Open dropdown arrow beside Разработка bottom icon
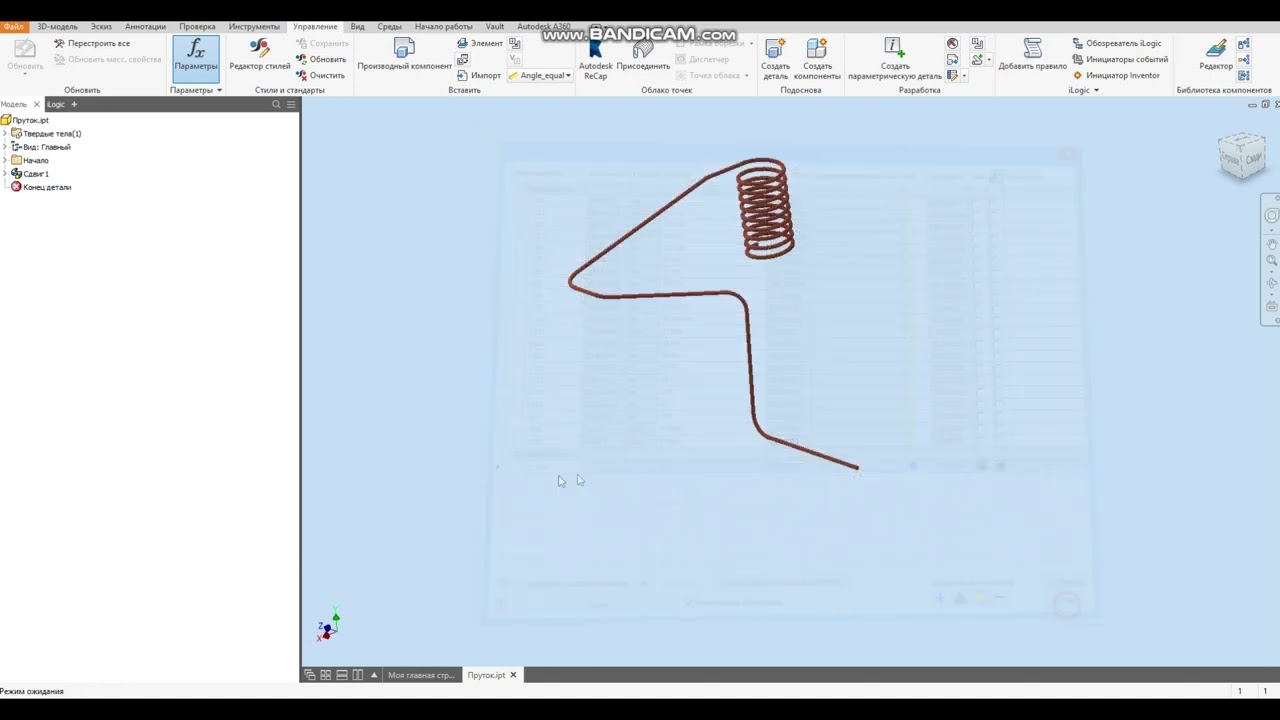Image resolution: width=1280 pixels, height=720 pixels. tap(964, 76)
